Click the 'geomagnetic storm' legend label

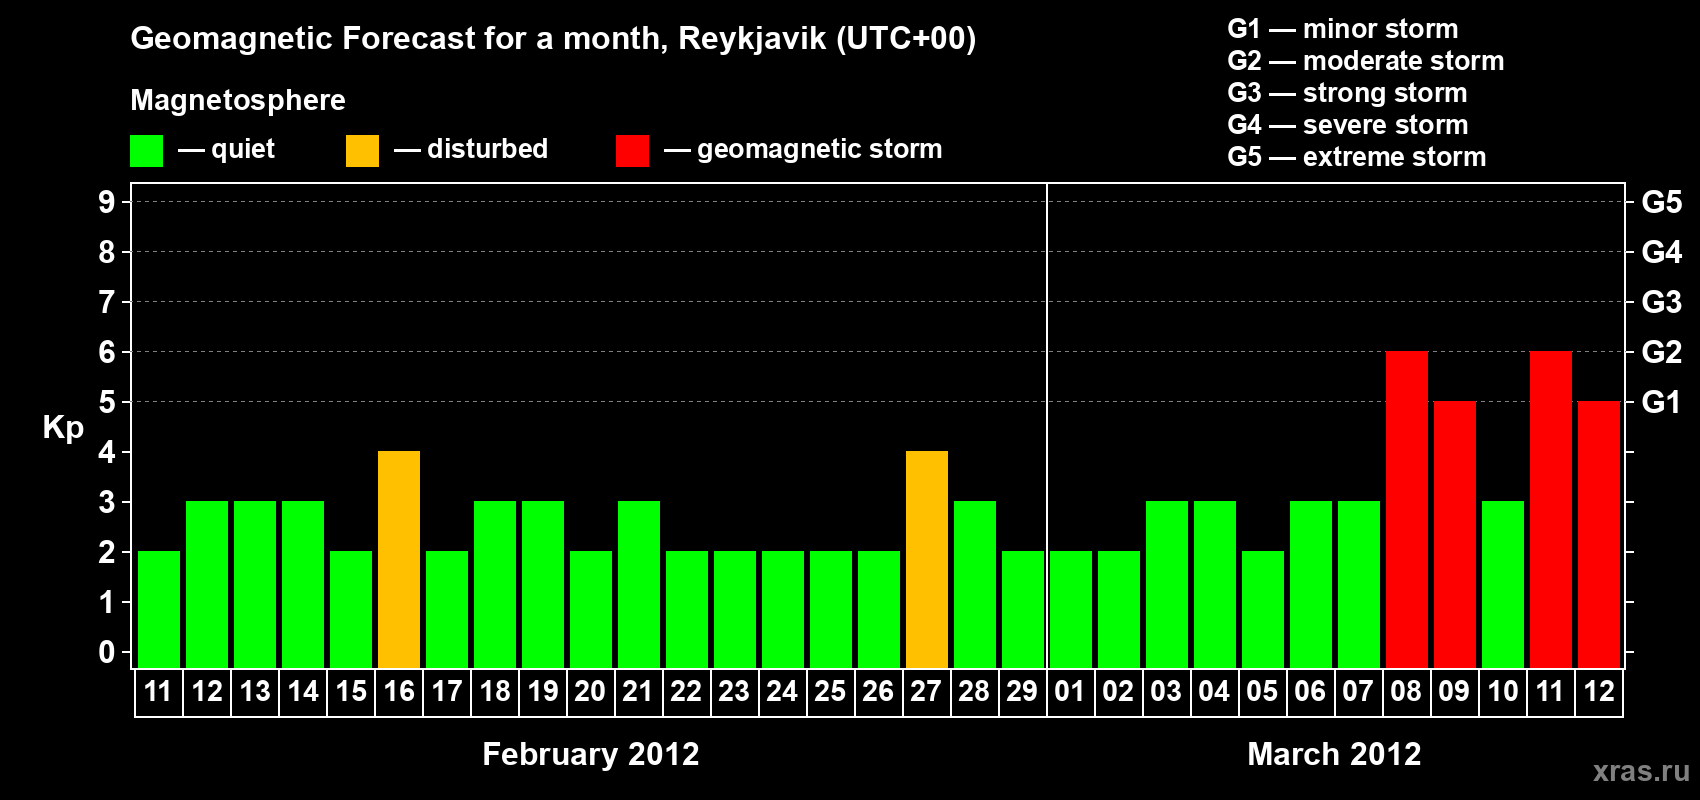tap(820, 150)
